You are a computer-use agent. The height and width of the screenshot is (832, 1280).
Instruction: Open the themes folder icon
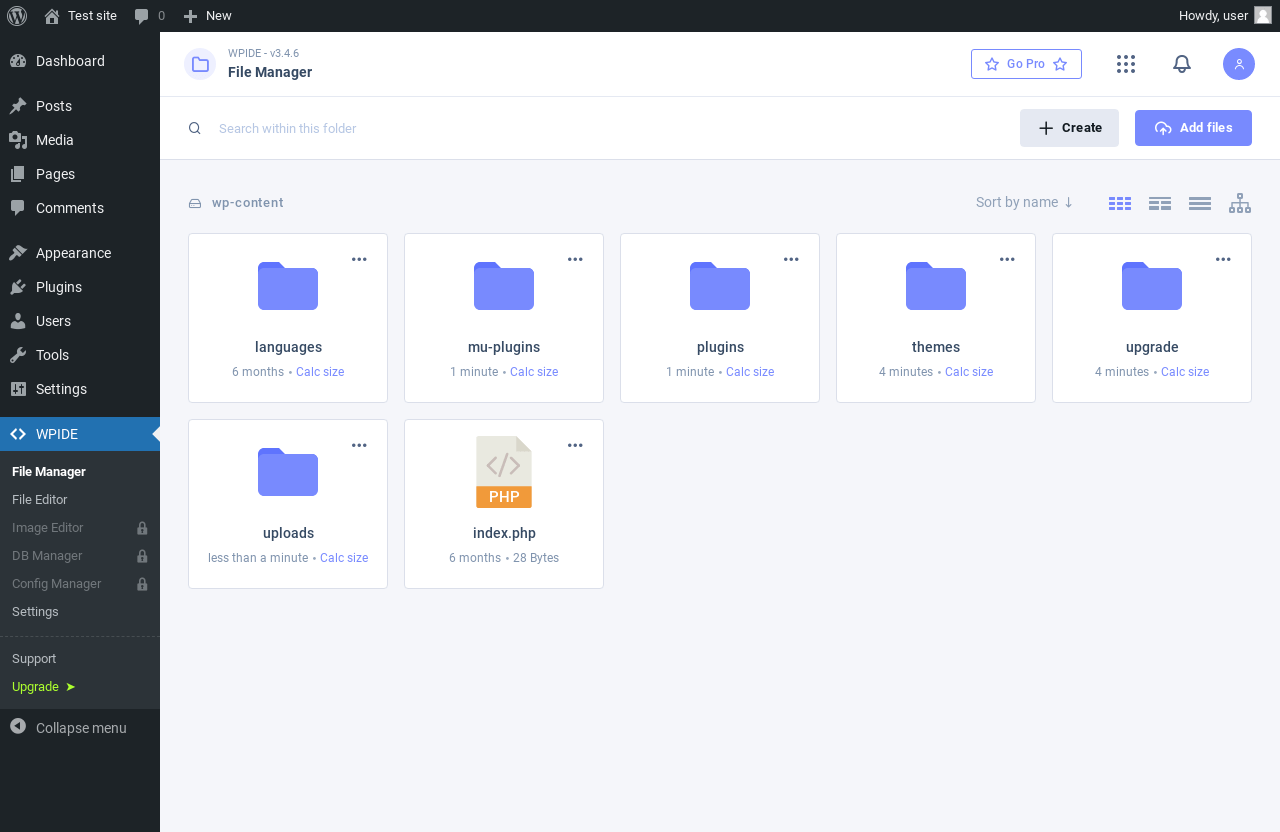(936, 286)
